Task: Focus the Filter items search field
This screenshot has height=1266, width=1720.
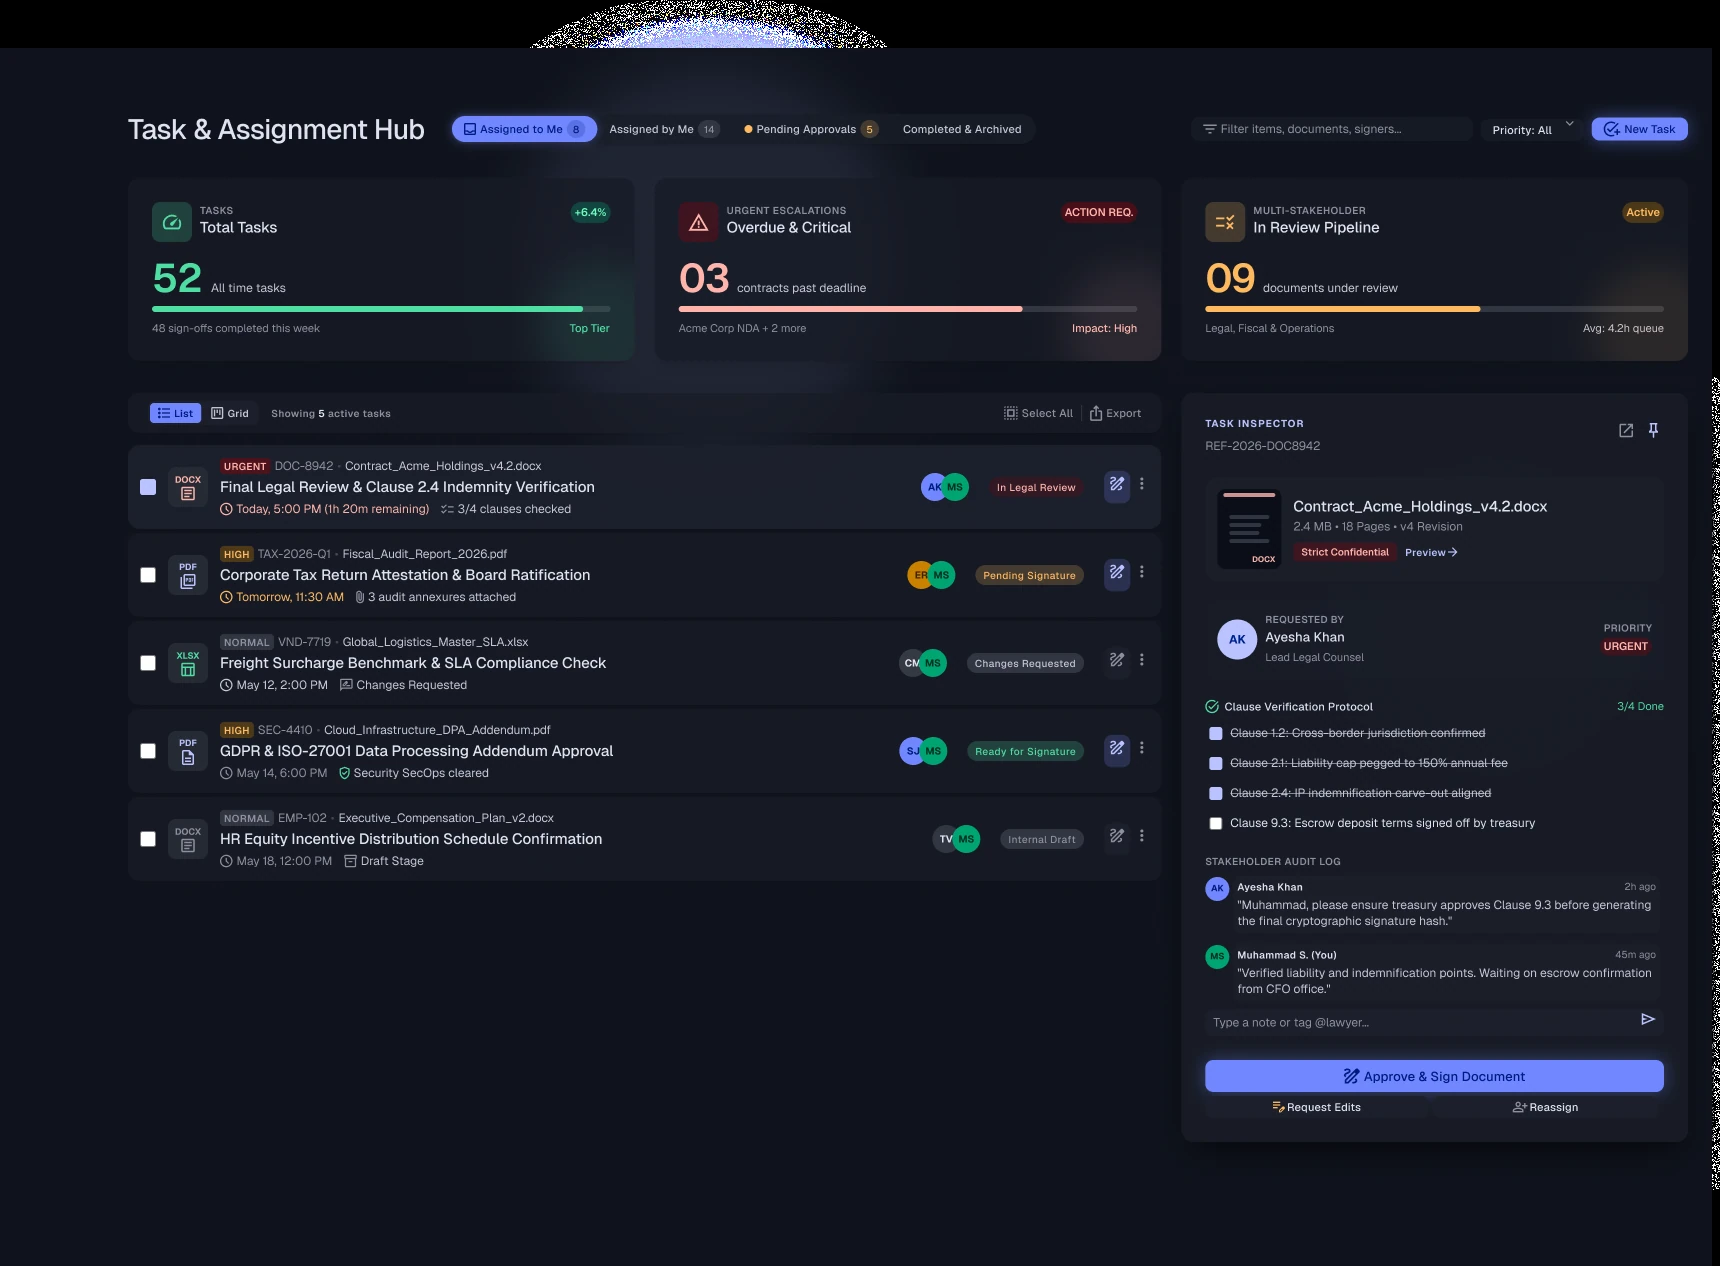Action: [1332, 129]
